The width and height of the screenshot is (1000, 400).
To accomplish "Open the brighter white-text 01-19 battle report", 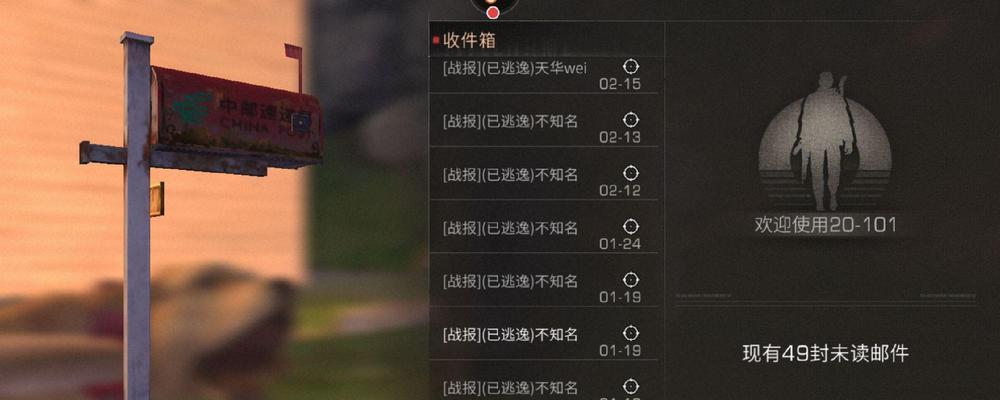I will point(543,334).
